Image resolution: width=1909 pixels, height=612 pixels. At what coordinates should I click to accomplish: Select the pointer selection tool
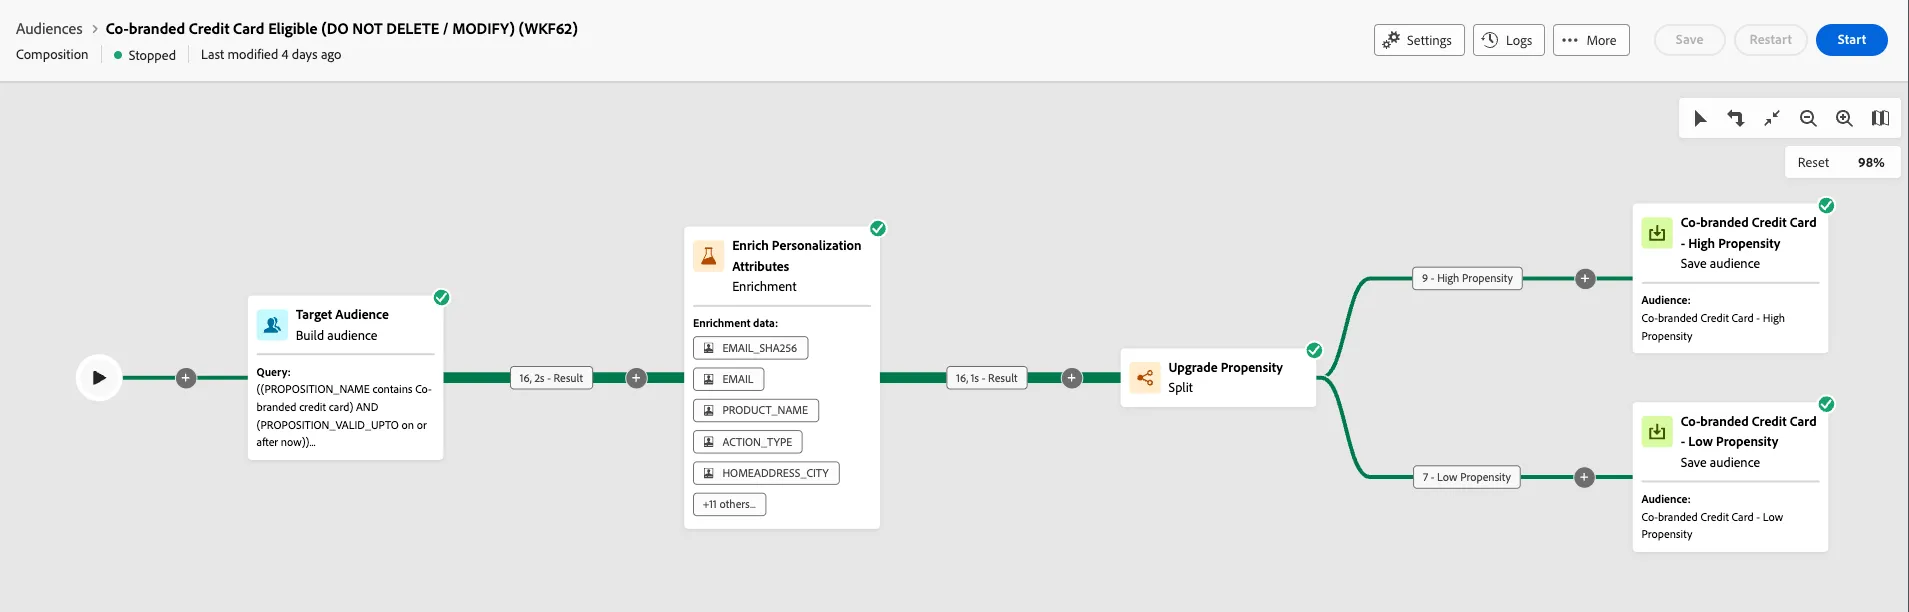pos(1700,119)
